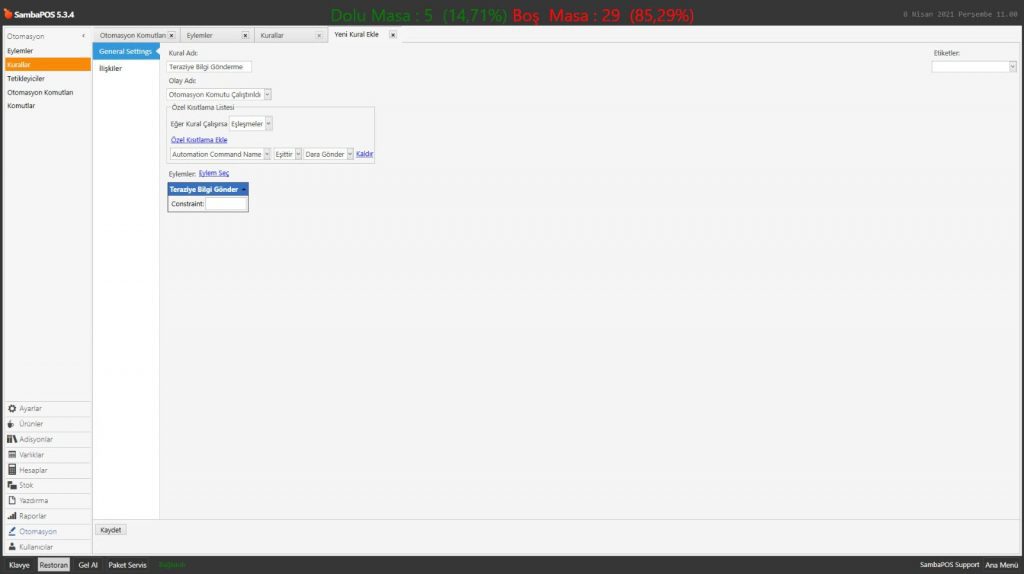The height and width of the screenshot is (574, 1024).
Task: Collapse the Otomasyon sidebar panel arrow
Action: coord(83,36)
